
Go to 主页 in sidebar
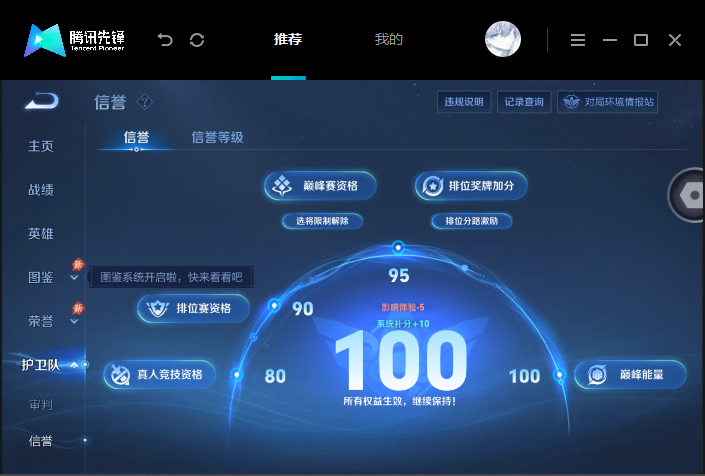[x=41, y=146]
